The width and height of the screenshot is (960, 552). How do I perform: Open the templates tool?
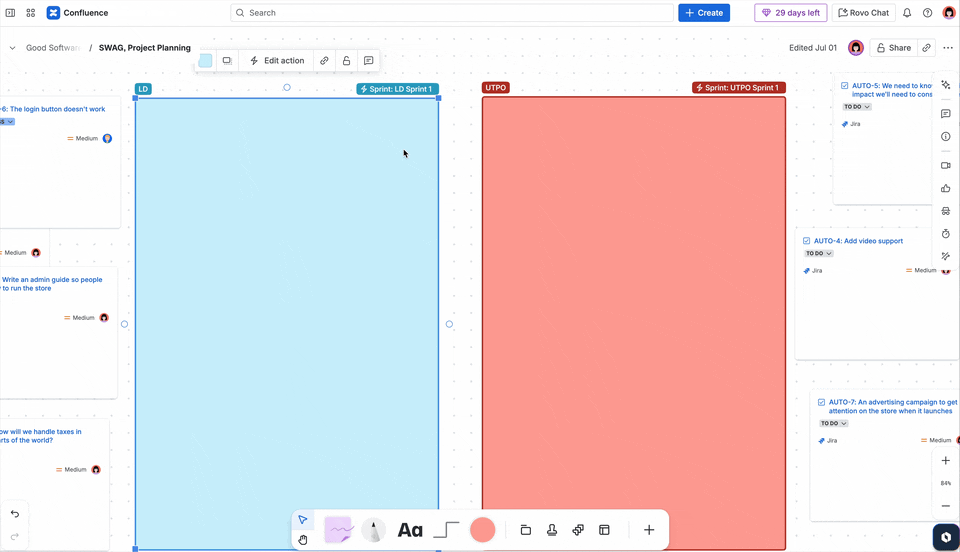(604, 530)
